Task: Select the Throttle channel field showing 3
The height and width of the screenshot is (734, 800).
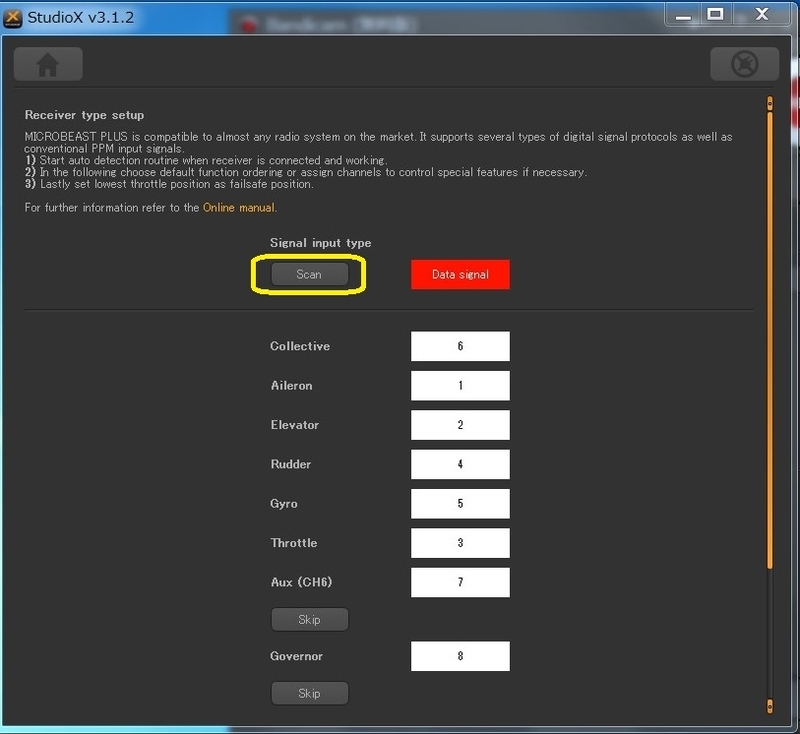Action: [x=460, y=543]
